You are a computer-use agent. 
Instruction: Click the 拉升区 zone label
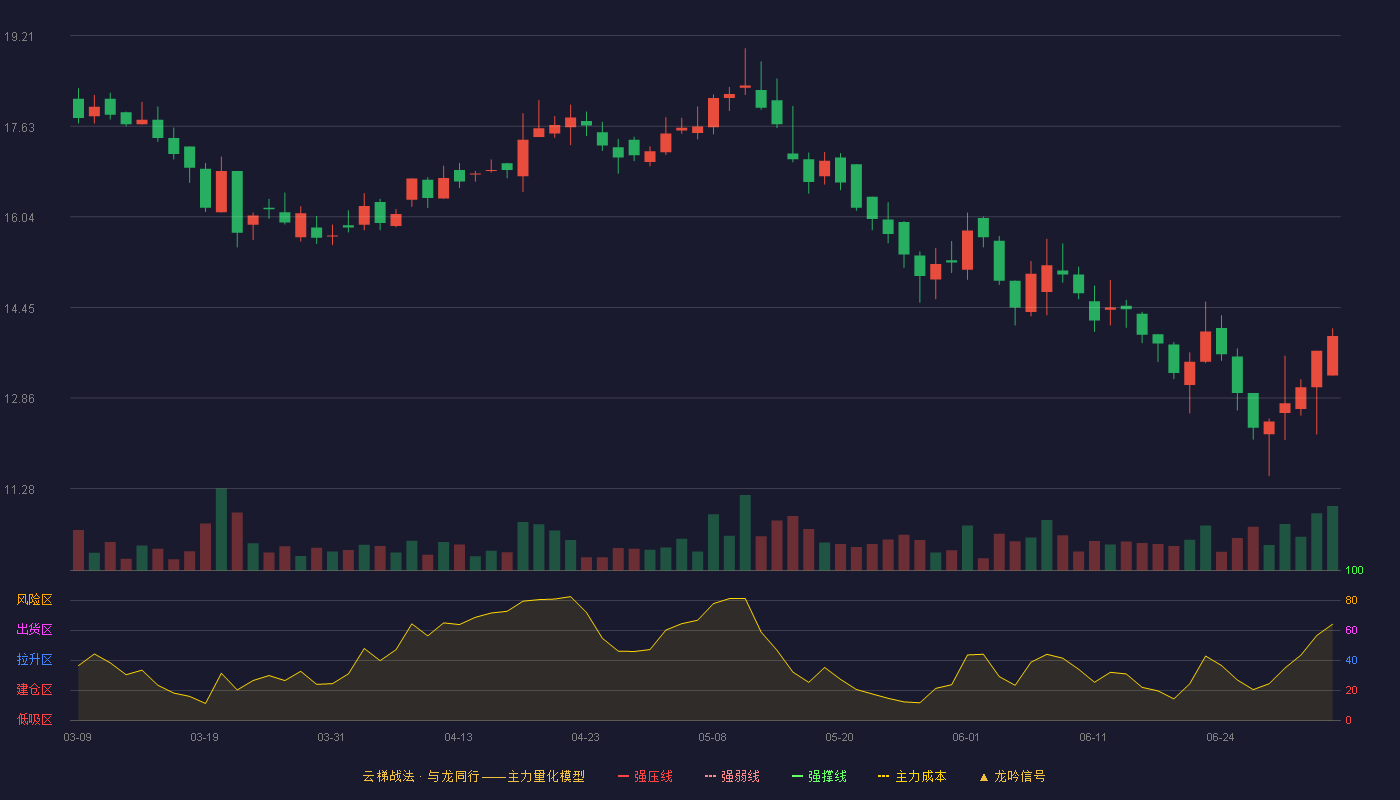click(34, 660)
